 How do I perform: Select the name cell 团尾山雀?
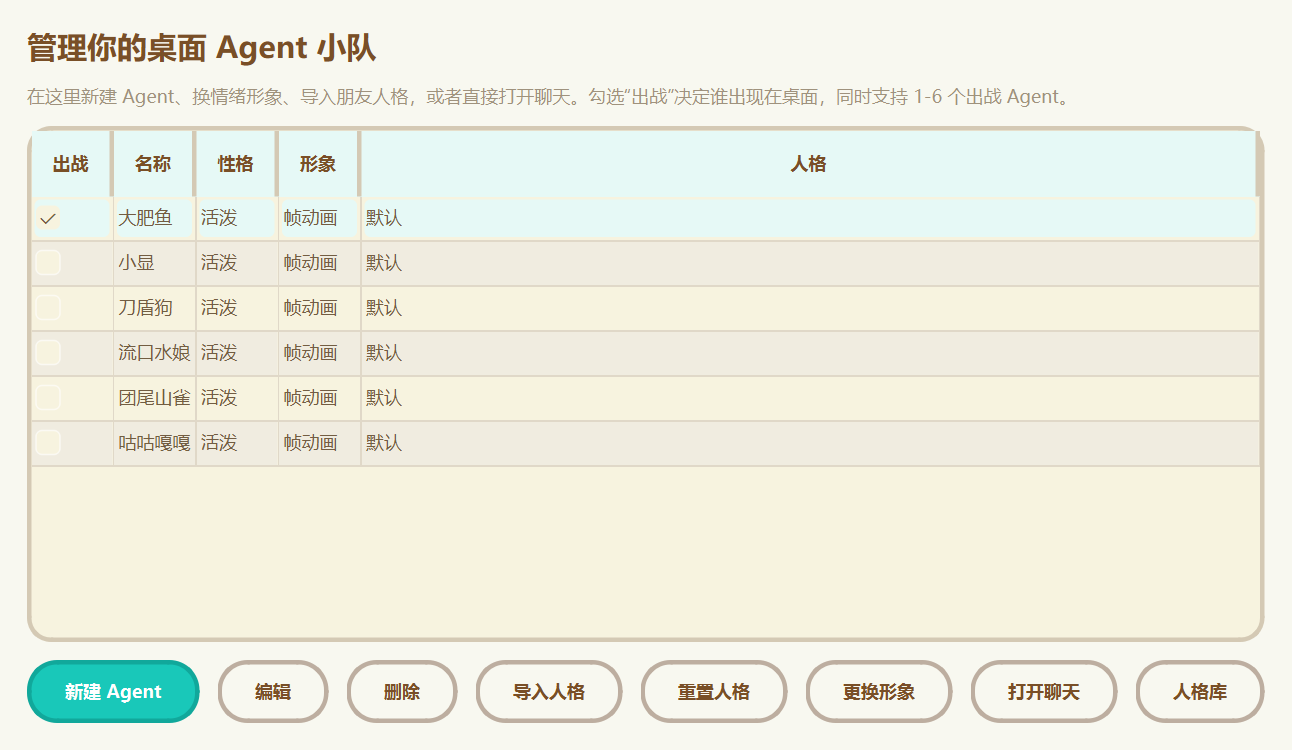154,398
